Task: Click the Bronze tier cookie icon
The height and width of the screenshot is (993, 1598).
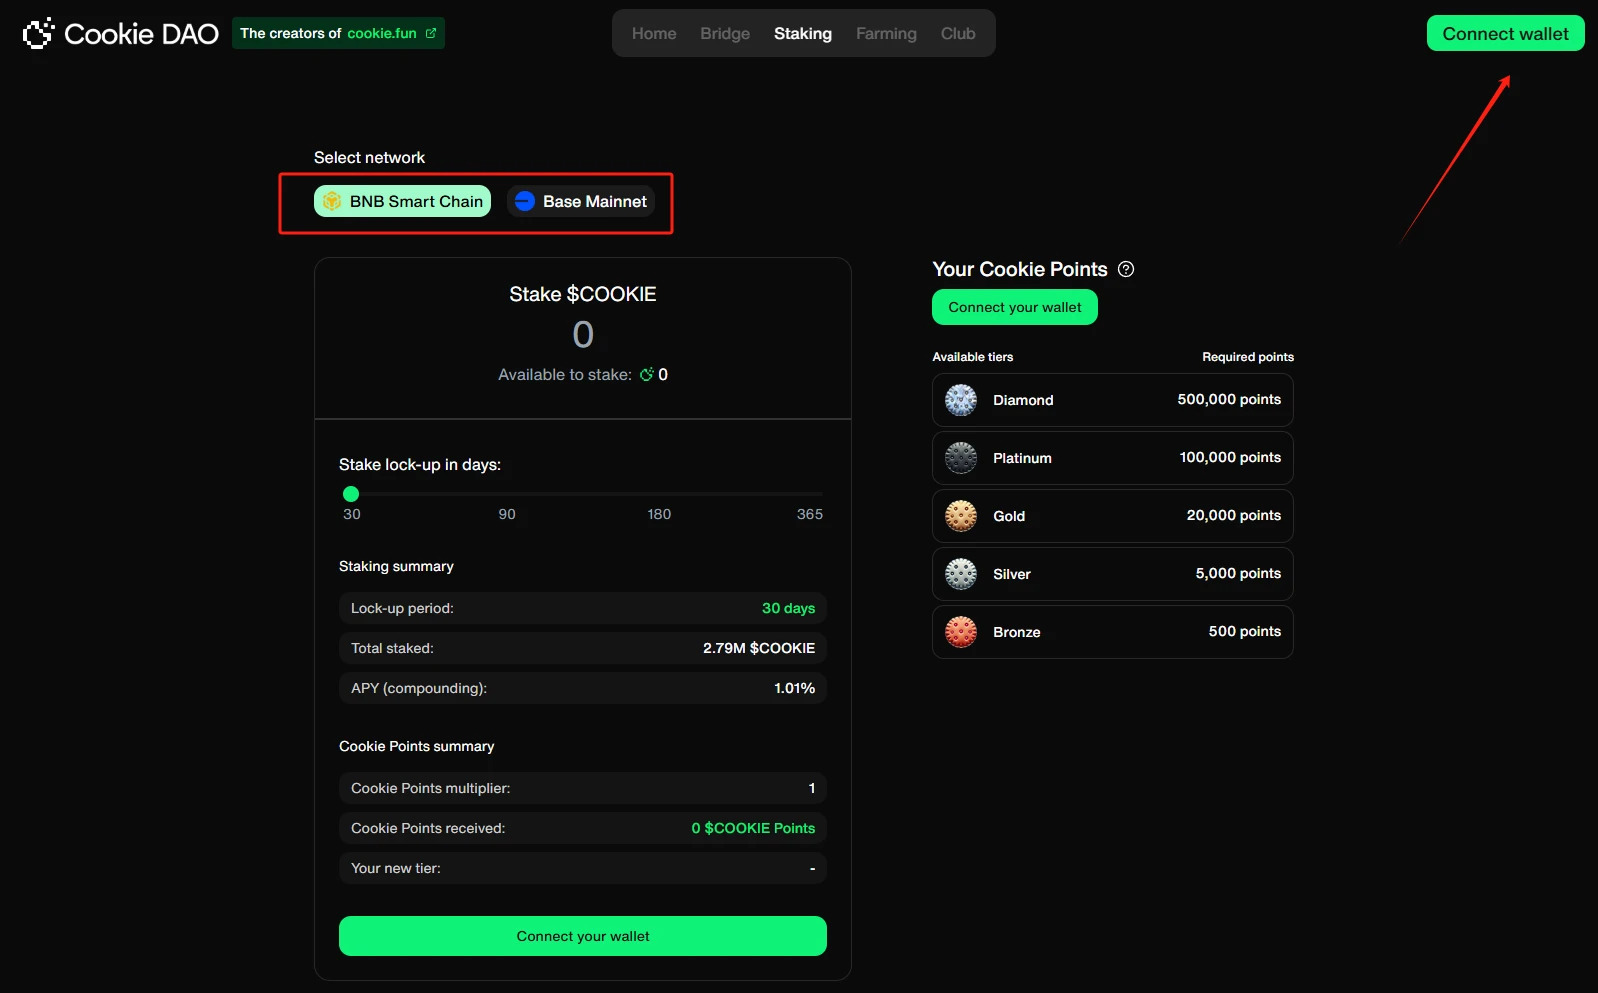Action: (961, 632)
